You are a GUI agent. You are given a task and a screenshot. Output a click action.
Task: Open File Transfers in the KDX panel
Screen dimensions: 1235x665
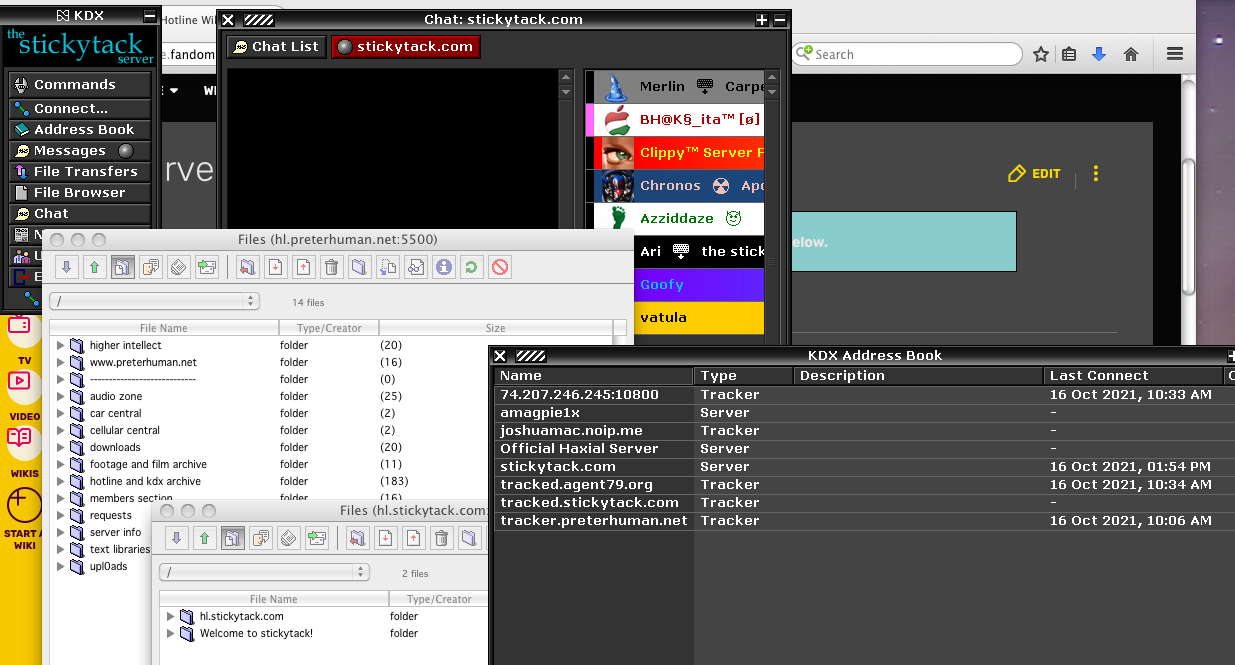click(x=80, y=172)
